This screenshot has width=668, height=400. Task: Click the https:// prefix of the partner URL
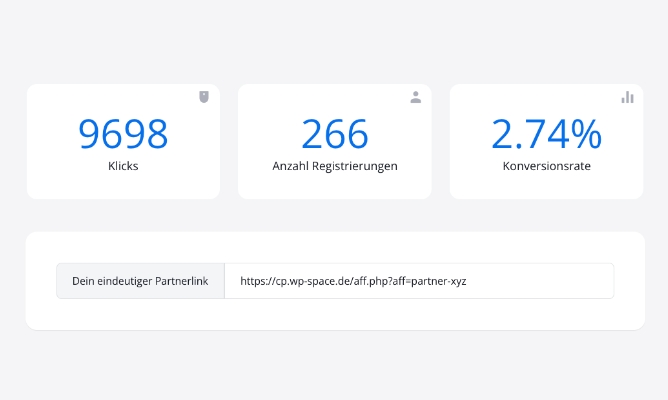pyautogui.click(x=256, y=282)
